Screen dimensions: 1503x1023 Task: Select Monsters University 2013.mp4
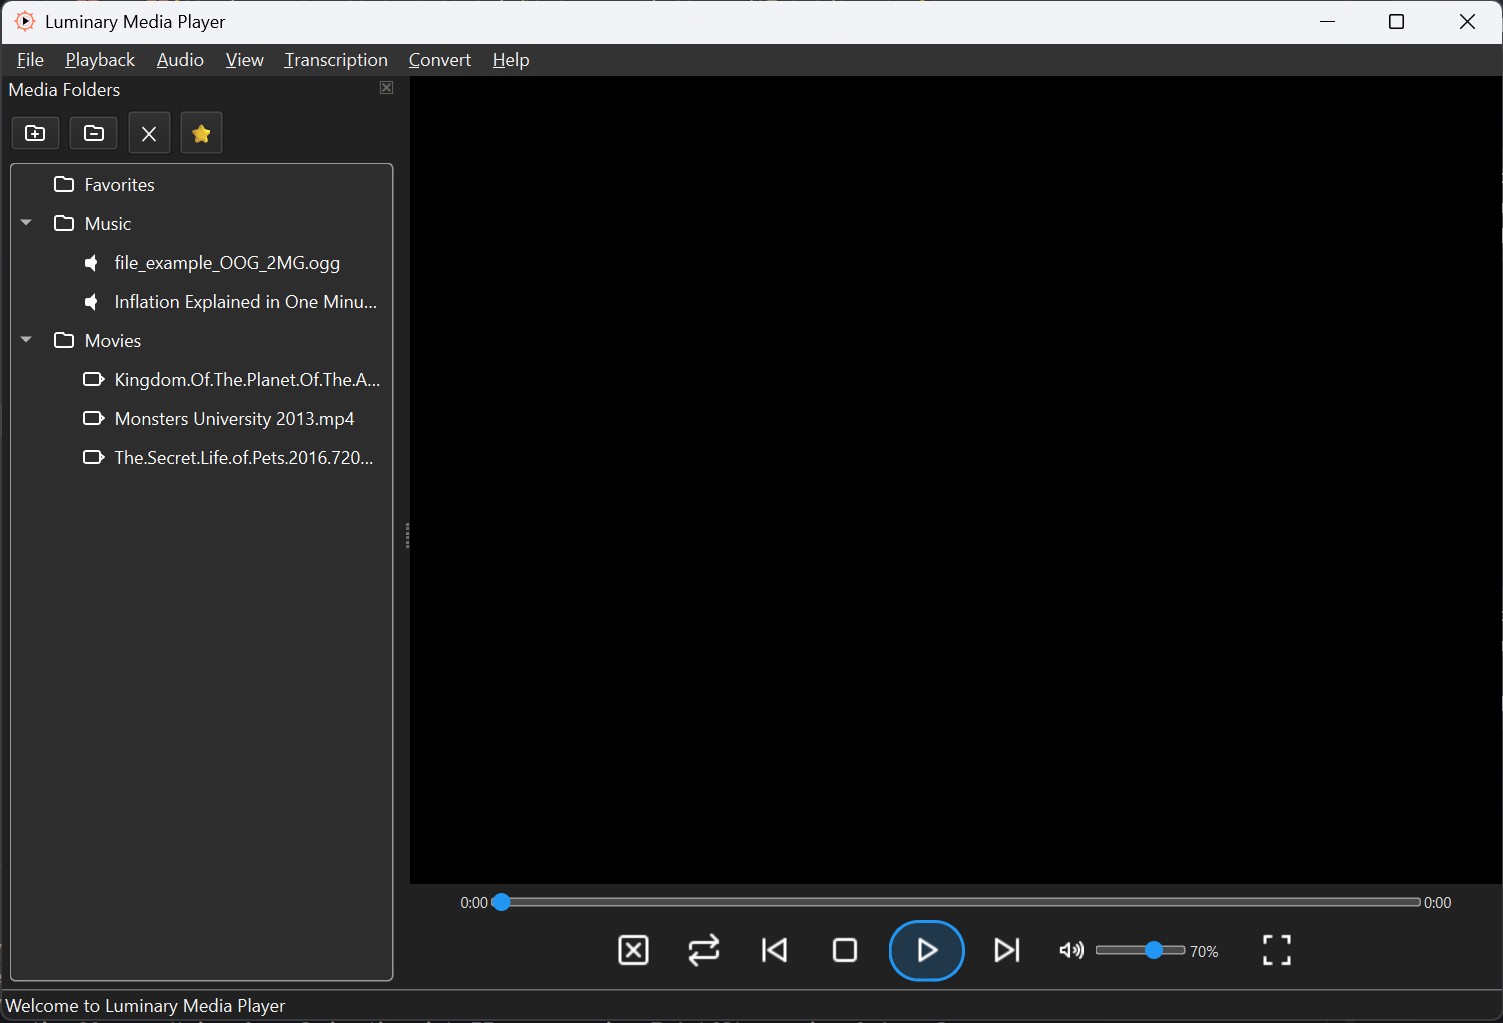coord(234,419)
